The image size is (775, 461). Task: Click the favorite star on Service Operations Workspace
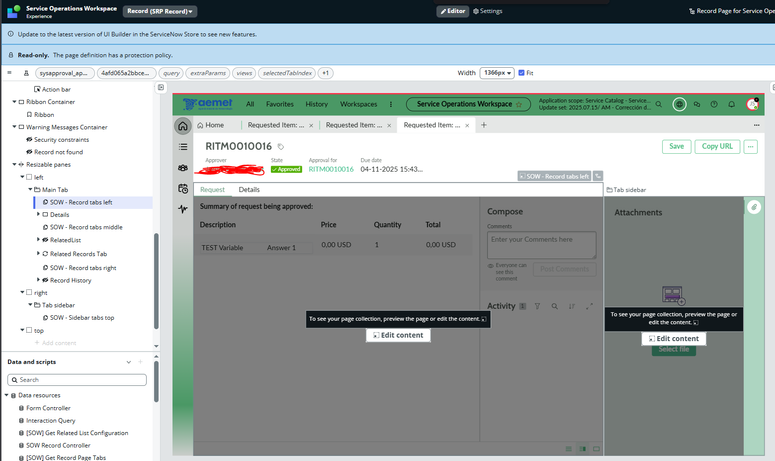pos(519,104)
